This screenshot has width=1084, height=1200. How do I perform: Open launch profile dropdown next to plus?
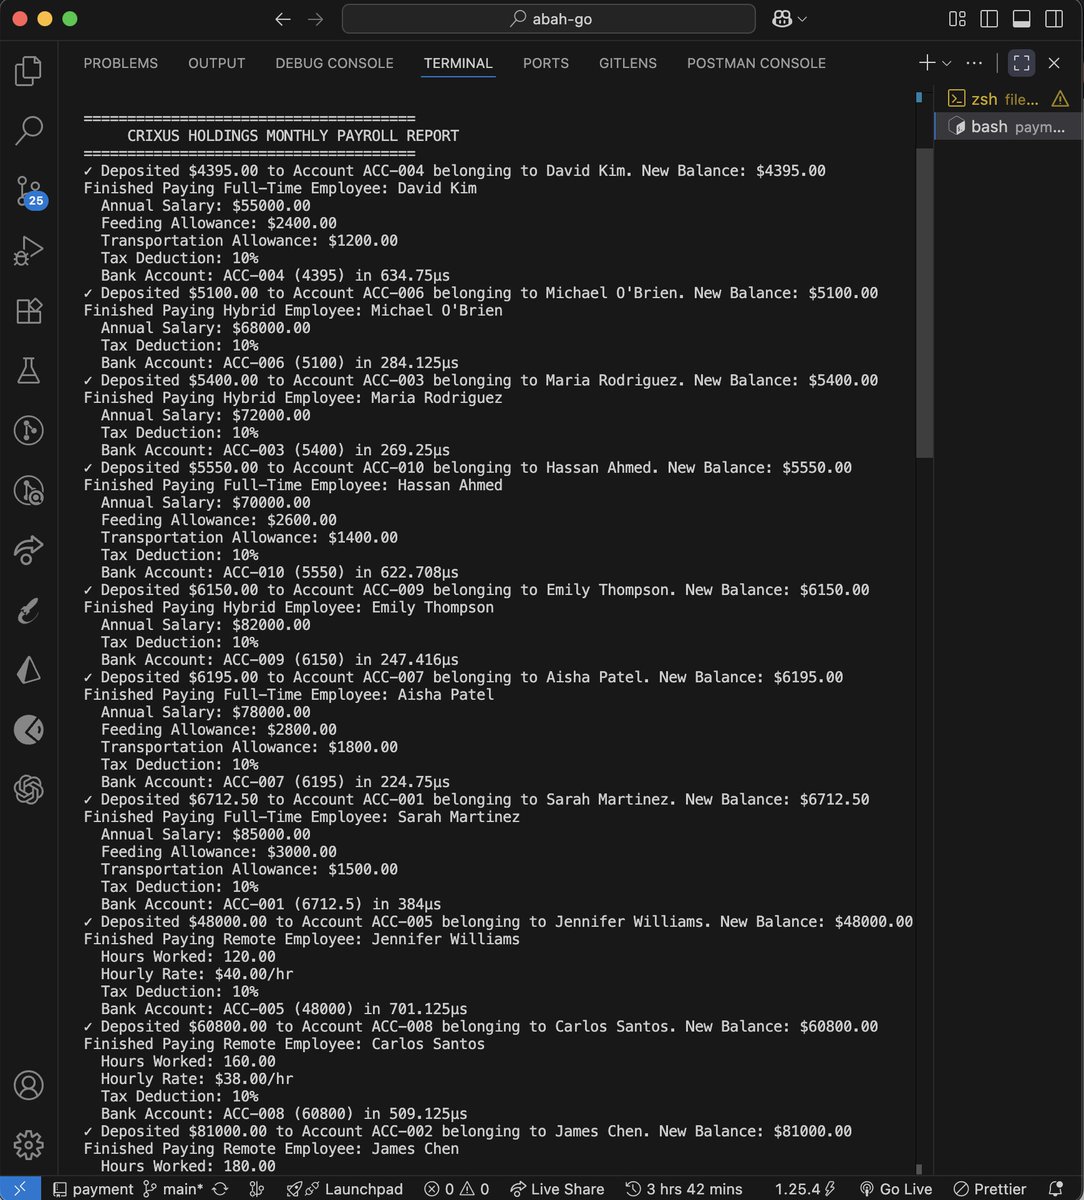[x=947, y=63]
